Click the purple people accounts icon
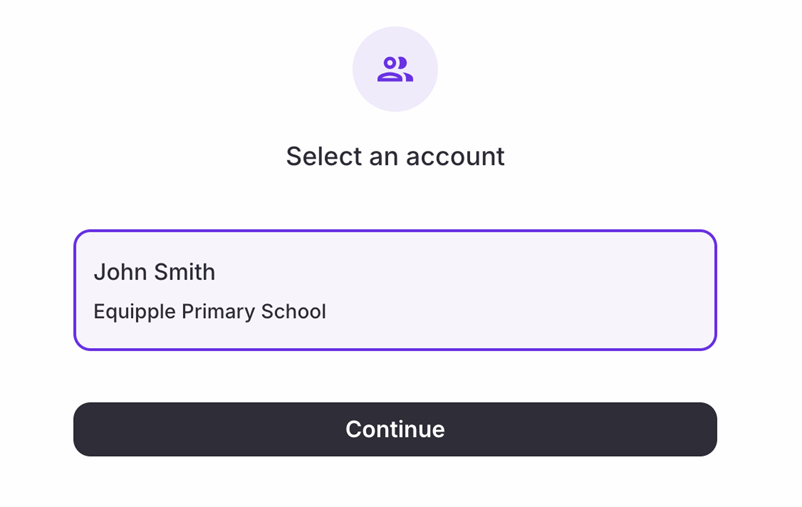 pos(395,69)
